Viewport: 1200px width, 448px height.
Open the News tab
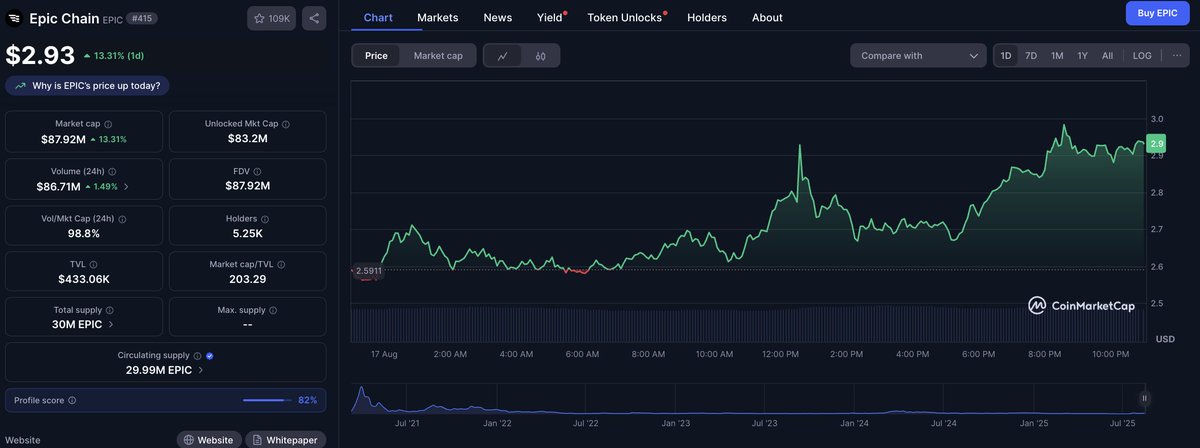(497, 18)
